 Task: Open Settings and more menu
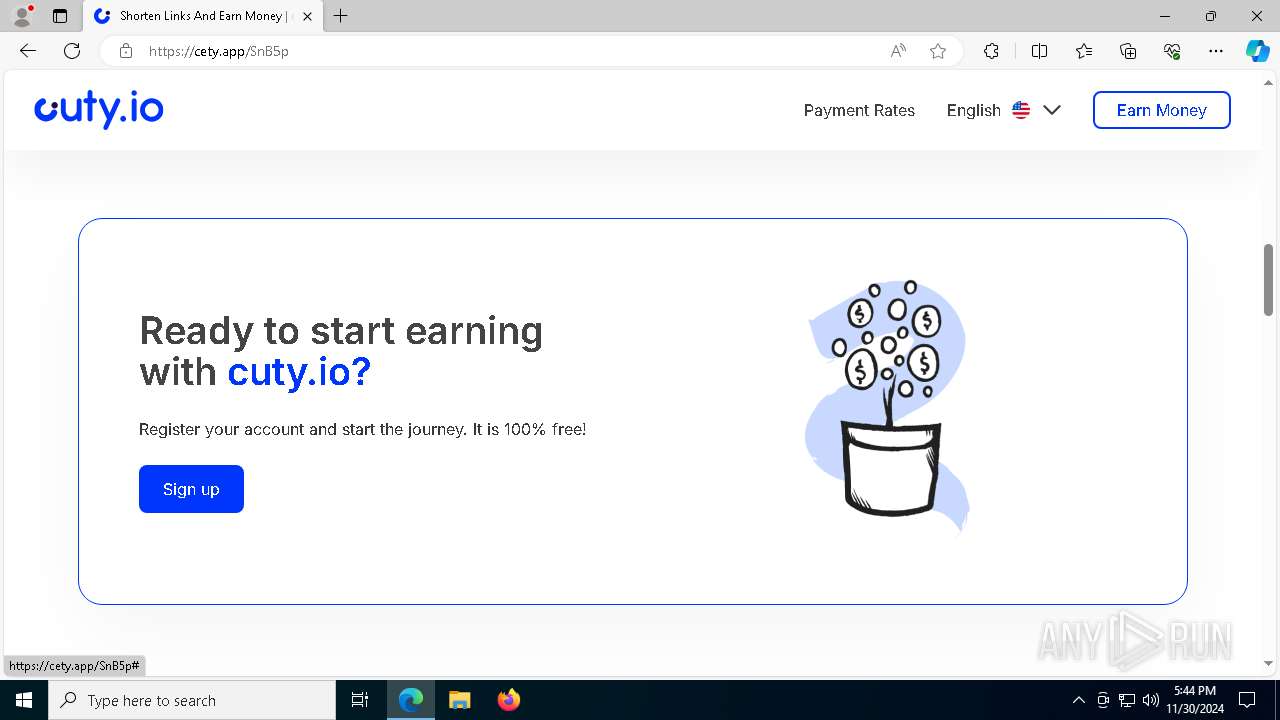pyautogui.click(x=1216, y=51)
